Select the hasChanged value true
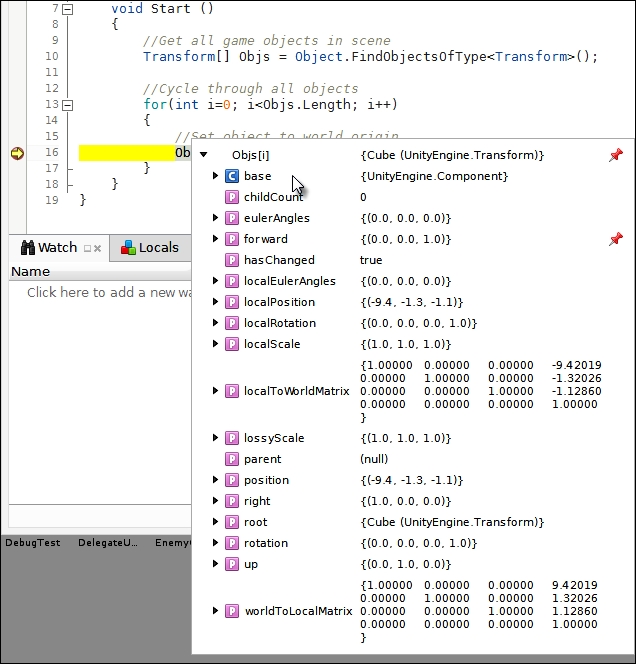This screenshot has width=636, height=664. (x=371, y=260)
